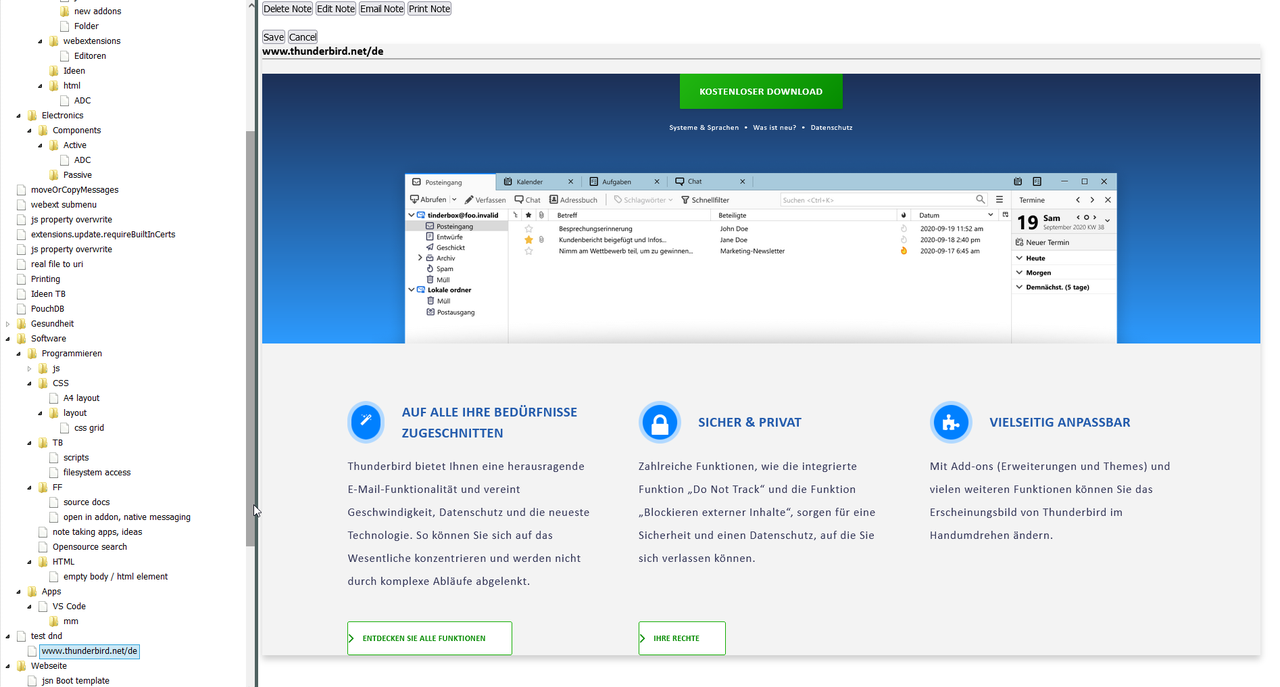
Task: Select the www.thunderbird.net/de tree item
Action: 89,651
